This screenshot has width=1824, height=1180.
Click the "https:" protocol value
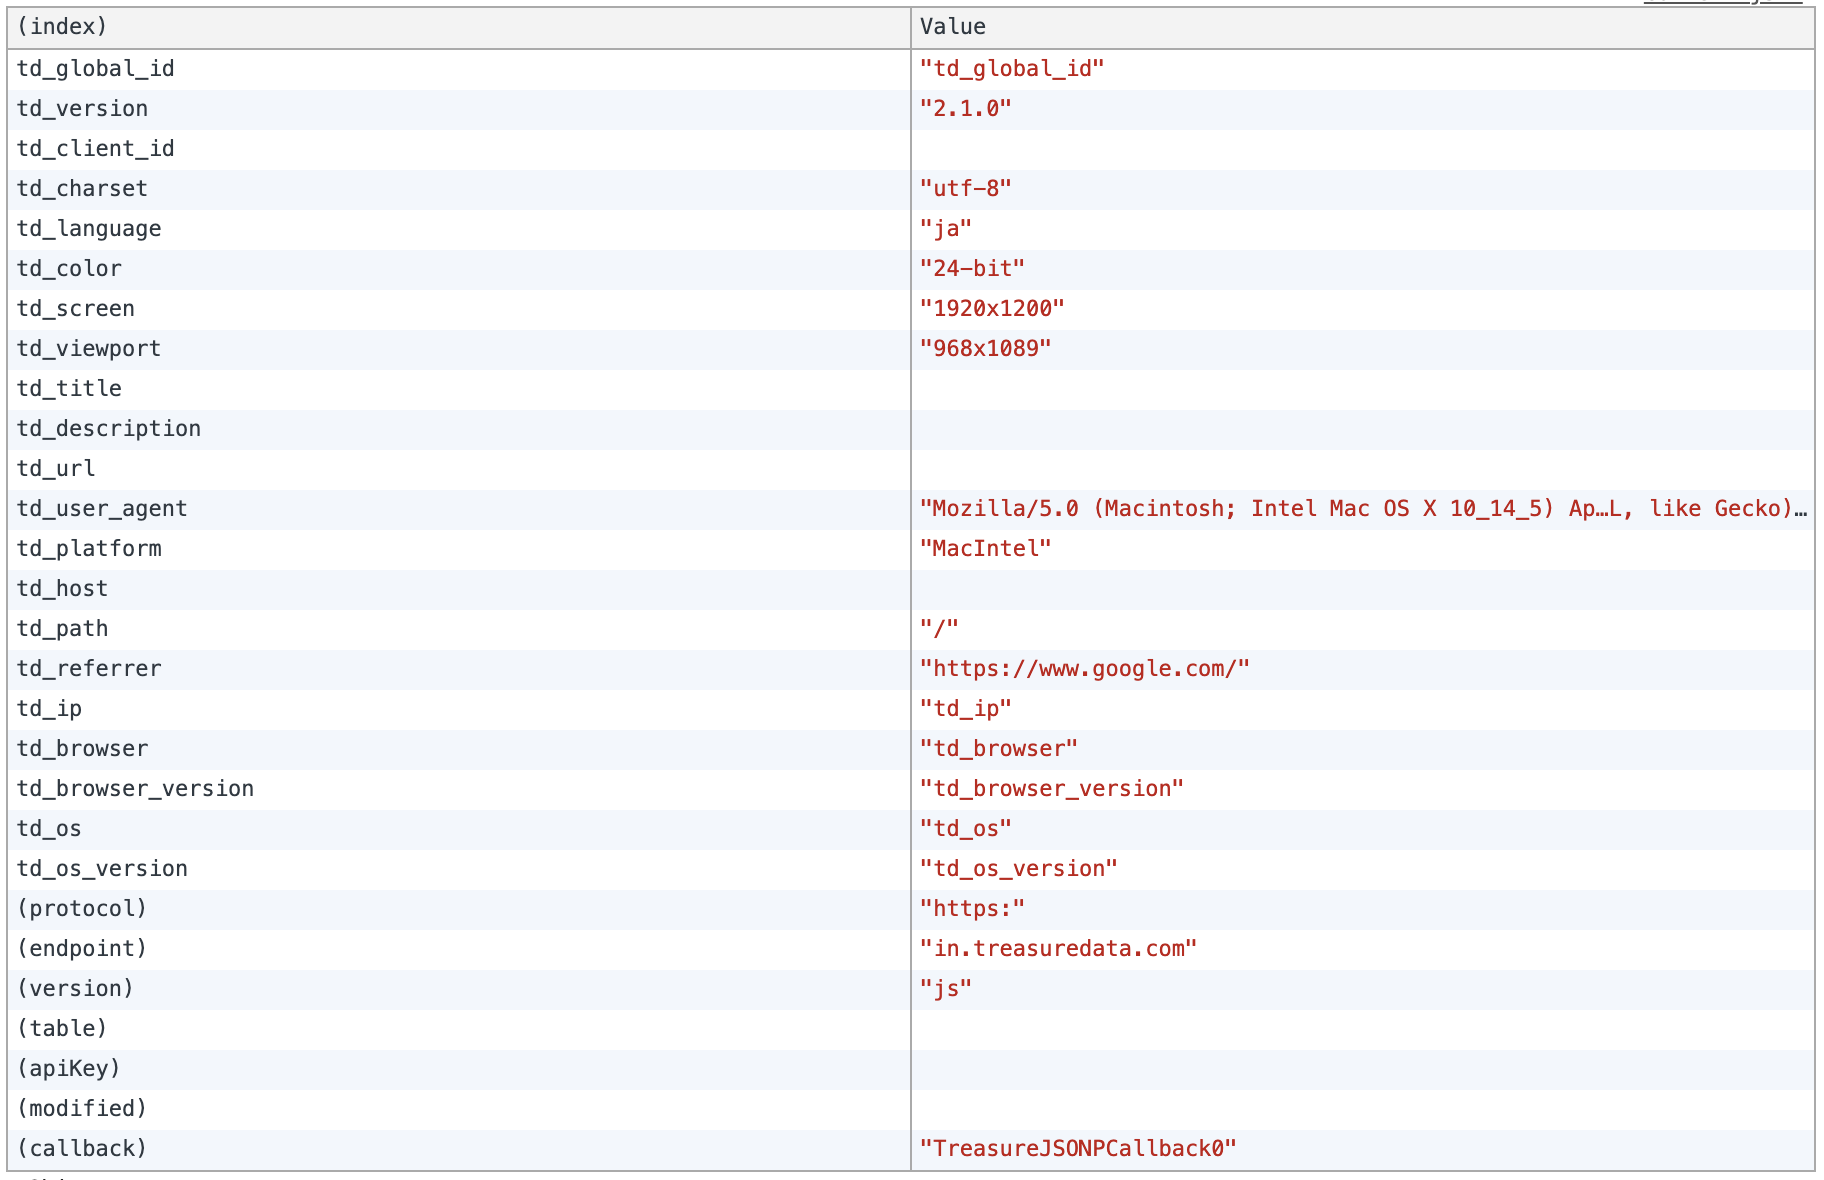coord(973,909)
